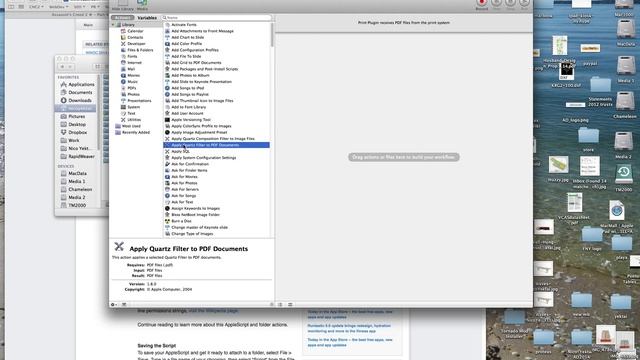
Task: Click the red Record button icon
Action: tap(482, 2)
